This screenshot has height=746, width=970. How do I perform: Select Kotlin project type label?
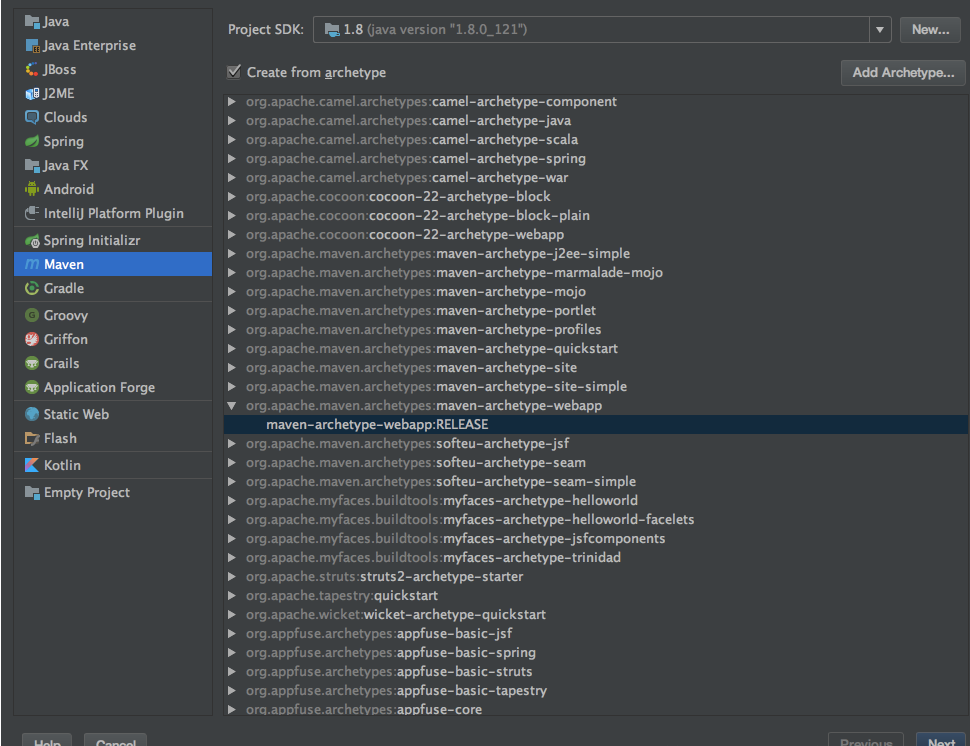pos(62,465)
